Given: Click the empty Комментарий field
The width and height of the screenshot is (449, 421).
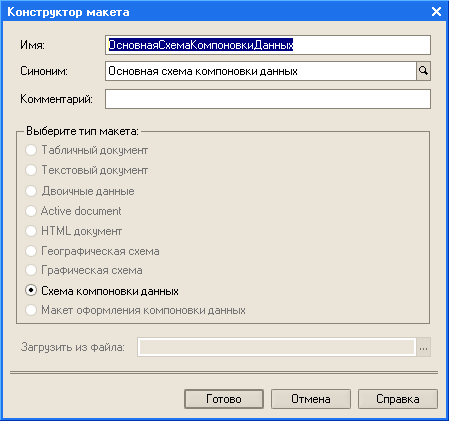Looking at the screenshot, I should (x=268, y=99).
